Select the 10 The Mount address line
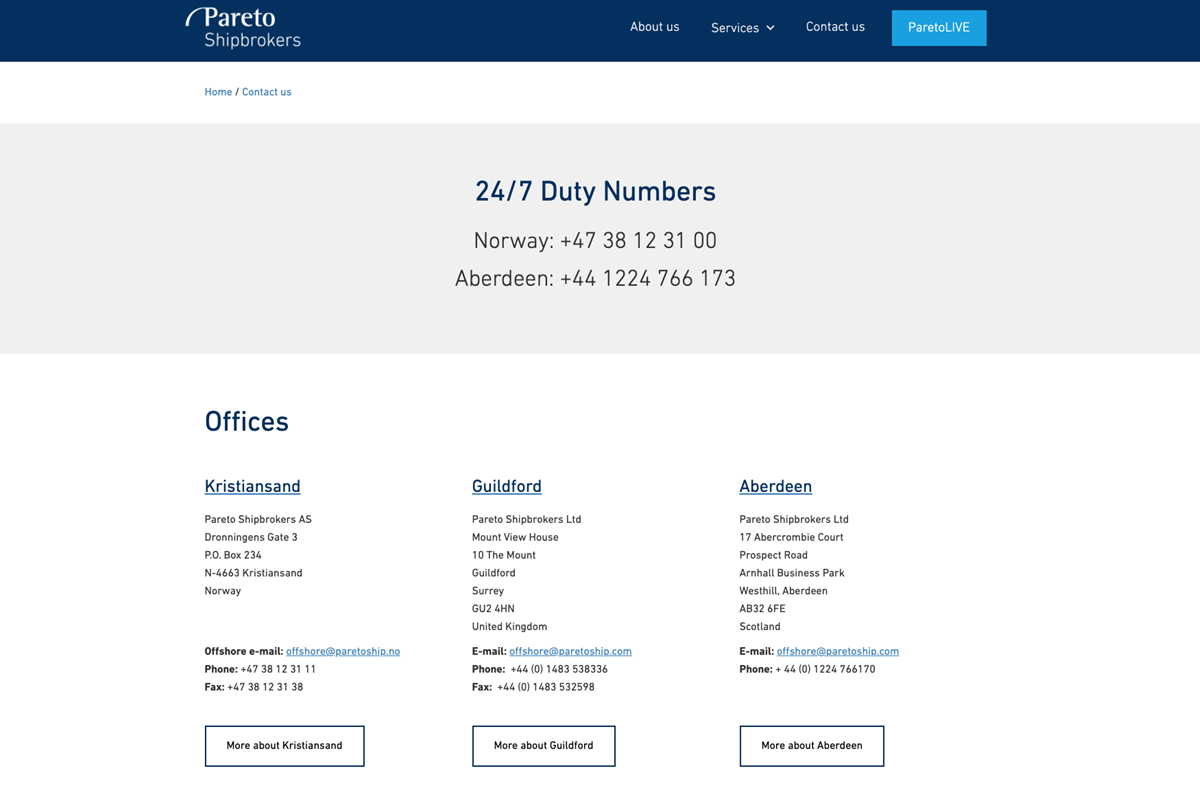 504,556
